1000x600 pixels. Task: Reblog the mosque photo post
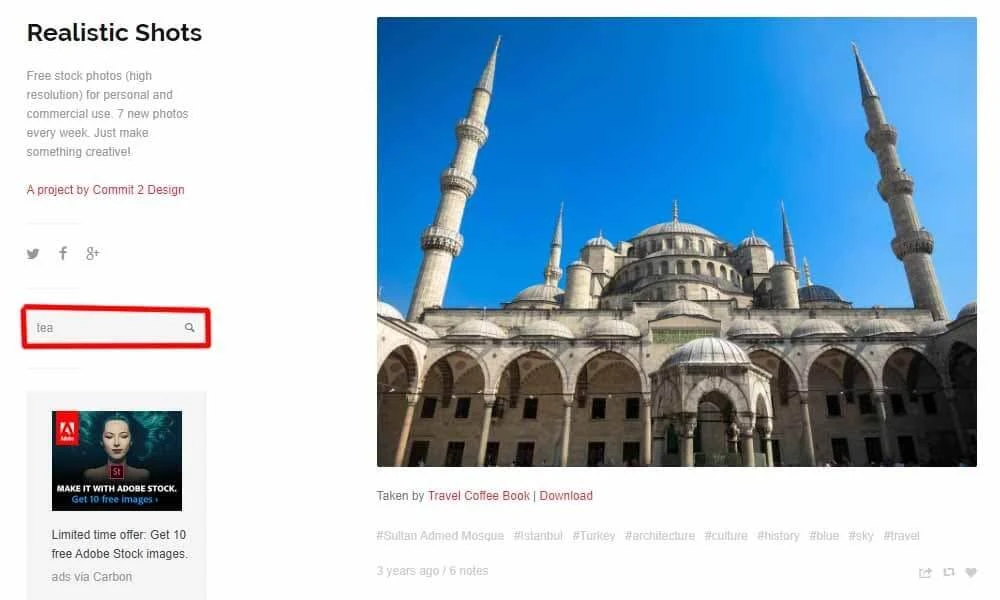pos(949,572)
